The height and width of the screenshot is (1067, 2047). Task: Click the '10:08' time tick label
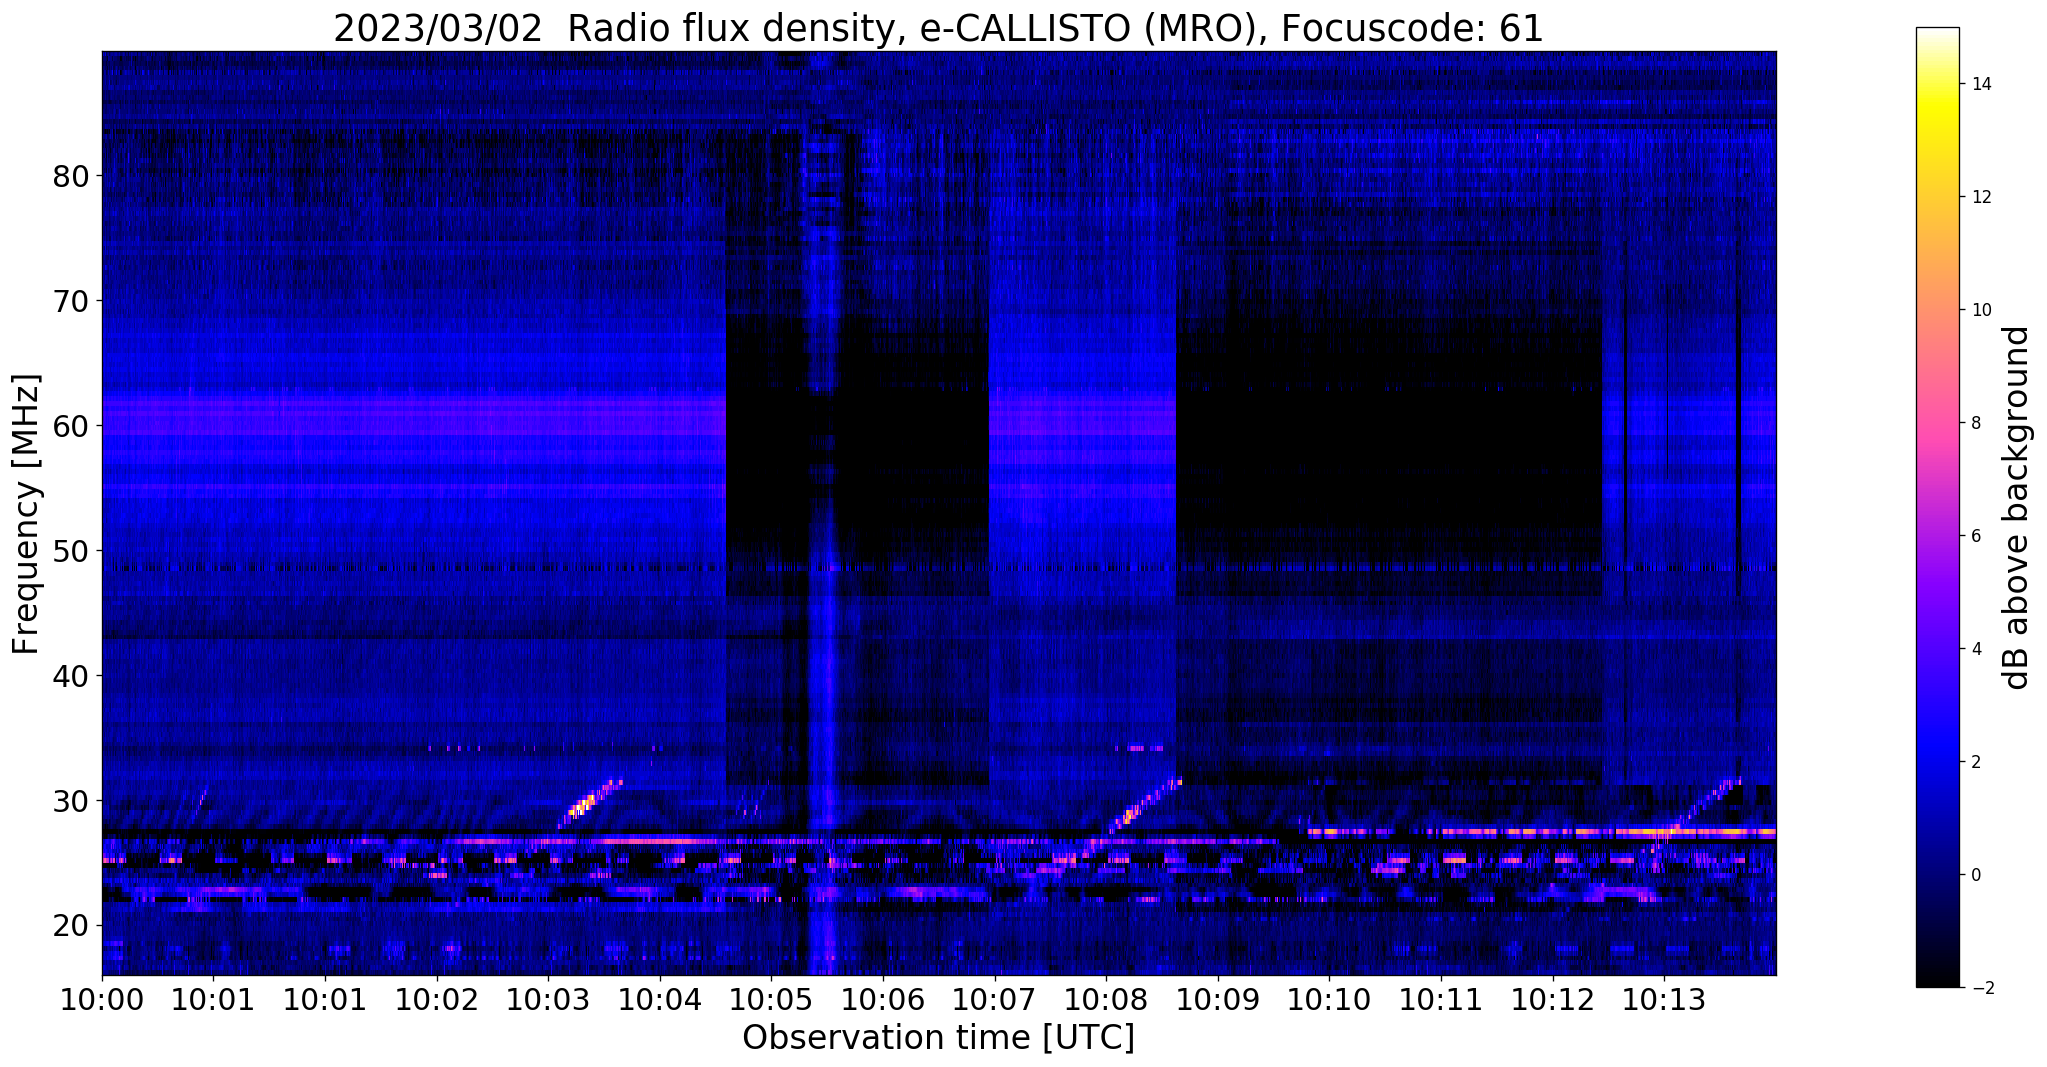pyautogui.click(x=1106, y=1001)
